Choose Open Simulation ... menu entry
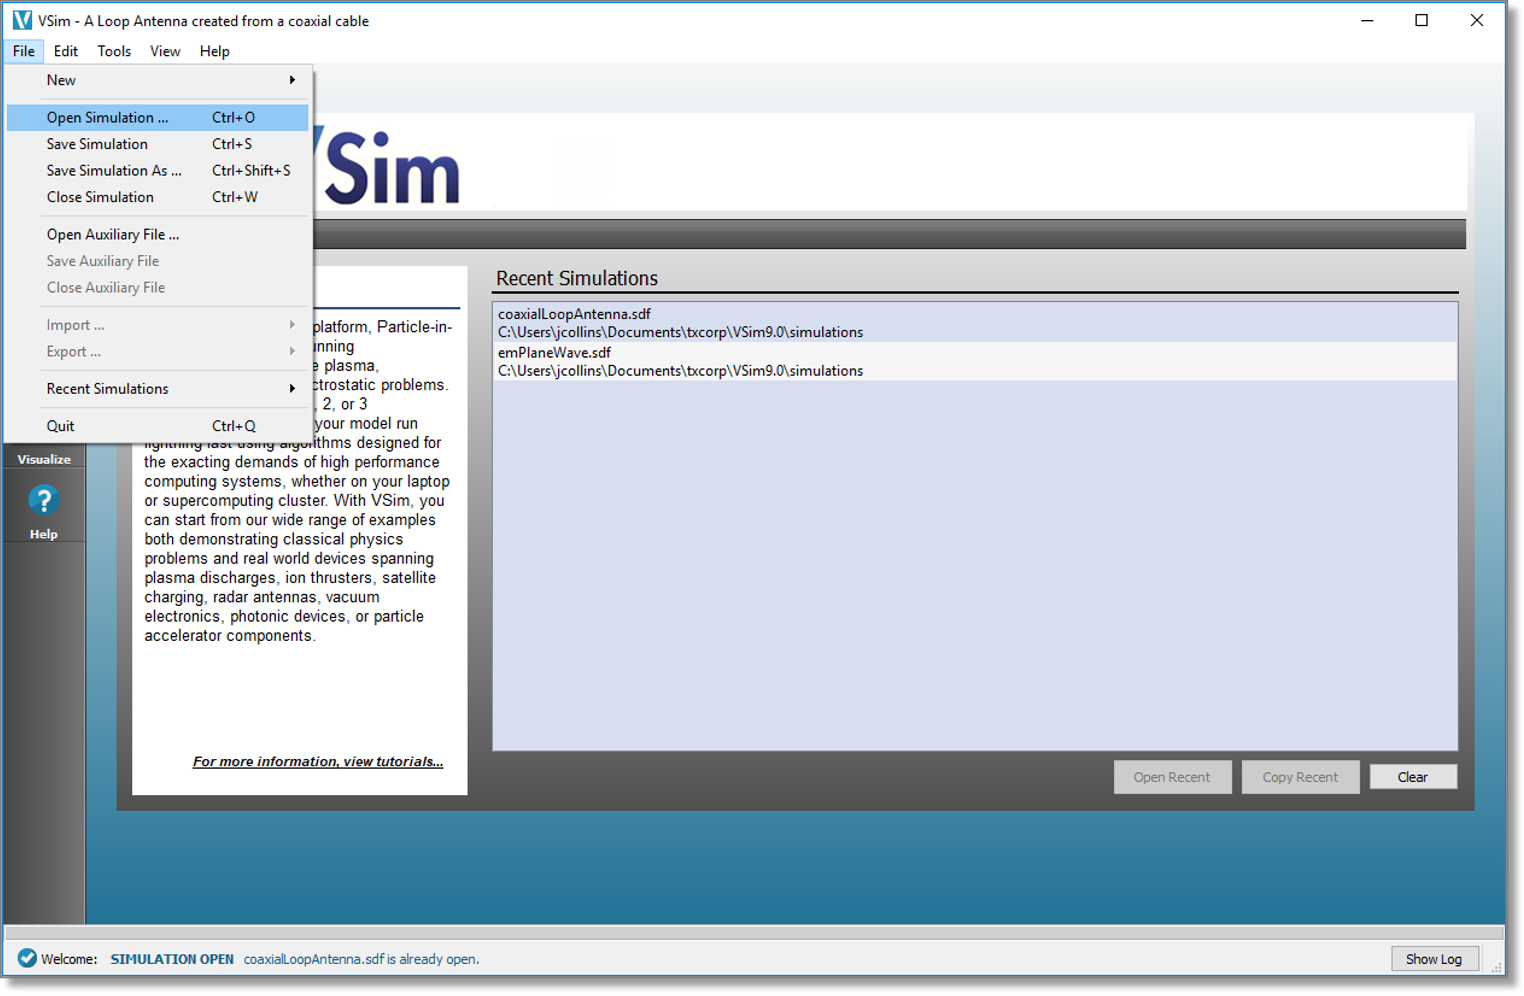This screenshot has height=996, width=1524. click(158, 117)
